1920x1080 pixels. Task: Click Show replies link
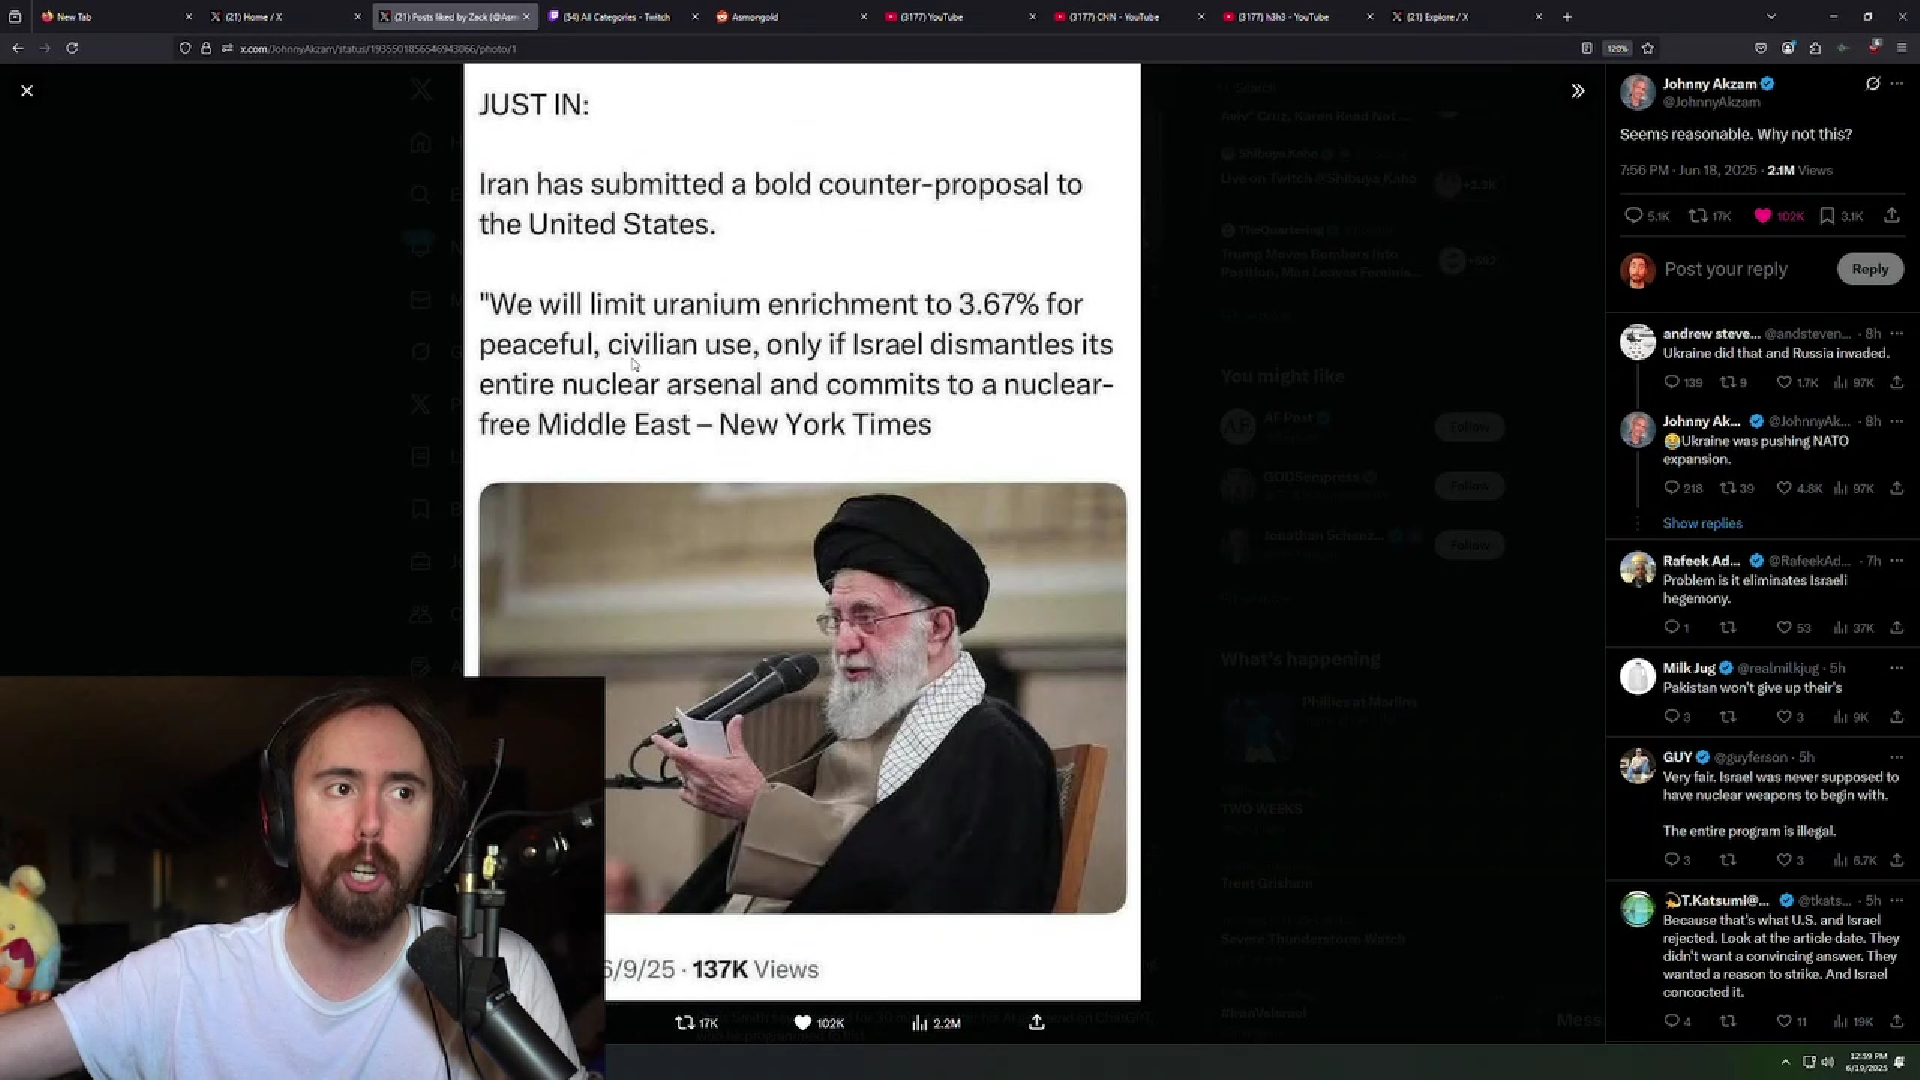click(x=1702, y=523)
